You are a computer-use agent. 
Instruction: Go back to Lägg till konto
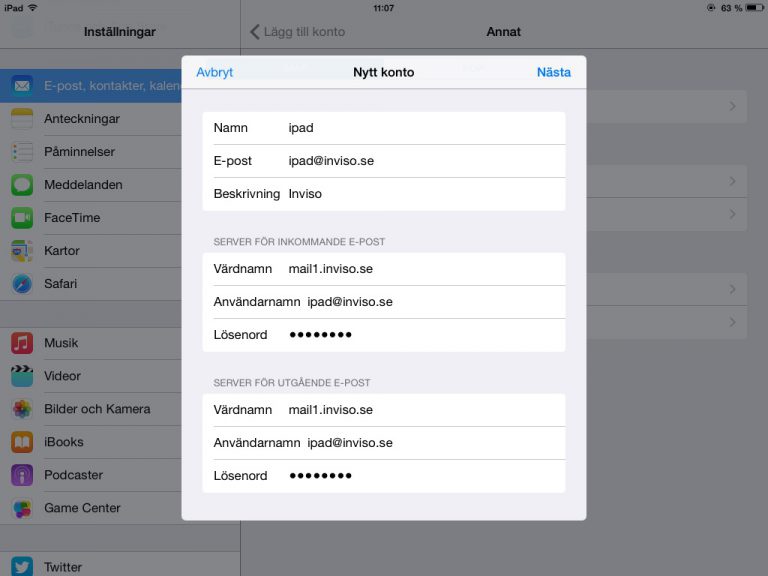click(297, 32)
